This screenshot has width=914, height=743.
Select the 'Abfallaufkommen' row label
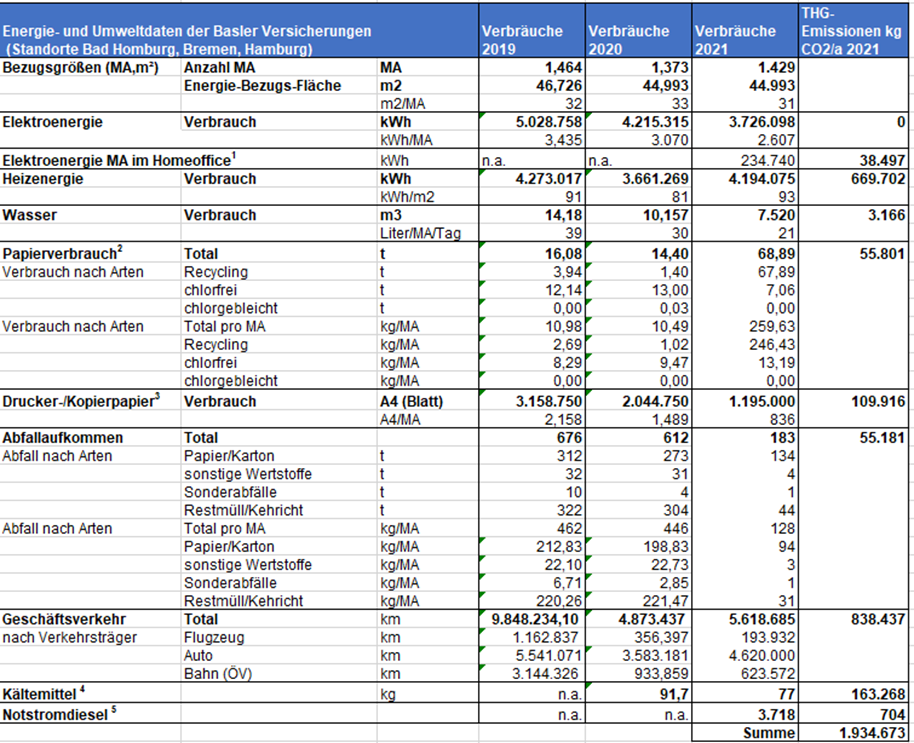pyautogui.click(x=63, y=438)
